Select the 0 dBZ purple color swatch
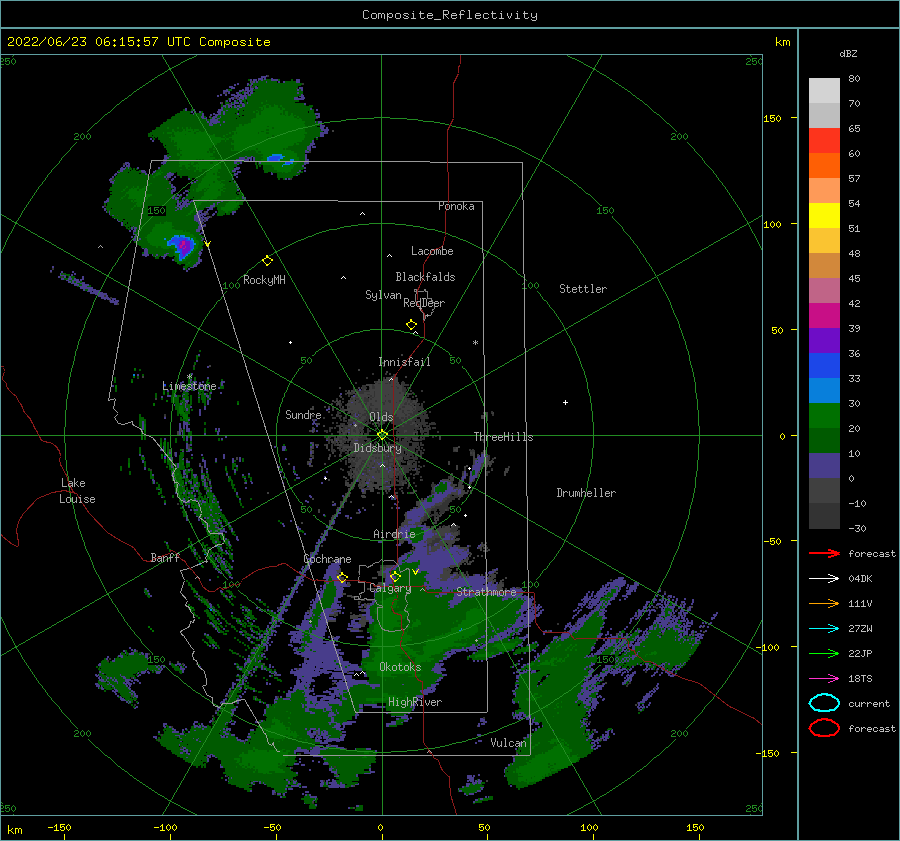The width and height of the screenshot is (900, 841). 824,465
